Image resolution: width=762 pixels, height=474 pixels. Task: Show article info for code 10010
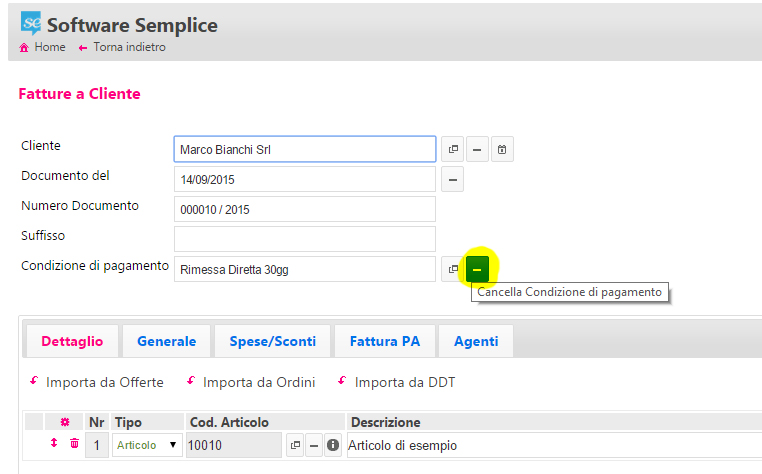[x=333, y=445]
